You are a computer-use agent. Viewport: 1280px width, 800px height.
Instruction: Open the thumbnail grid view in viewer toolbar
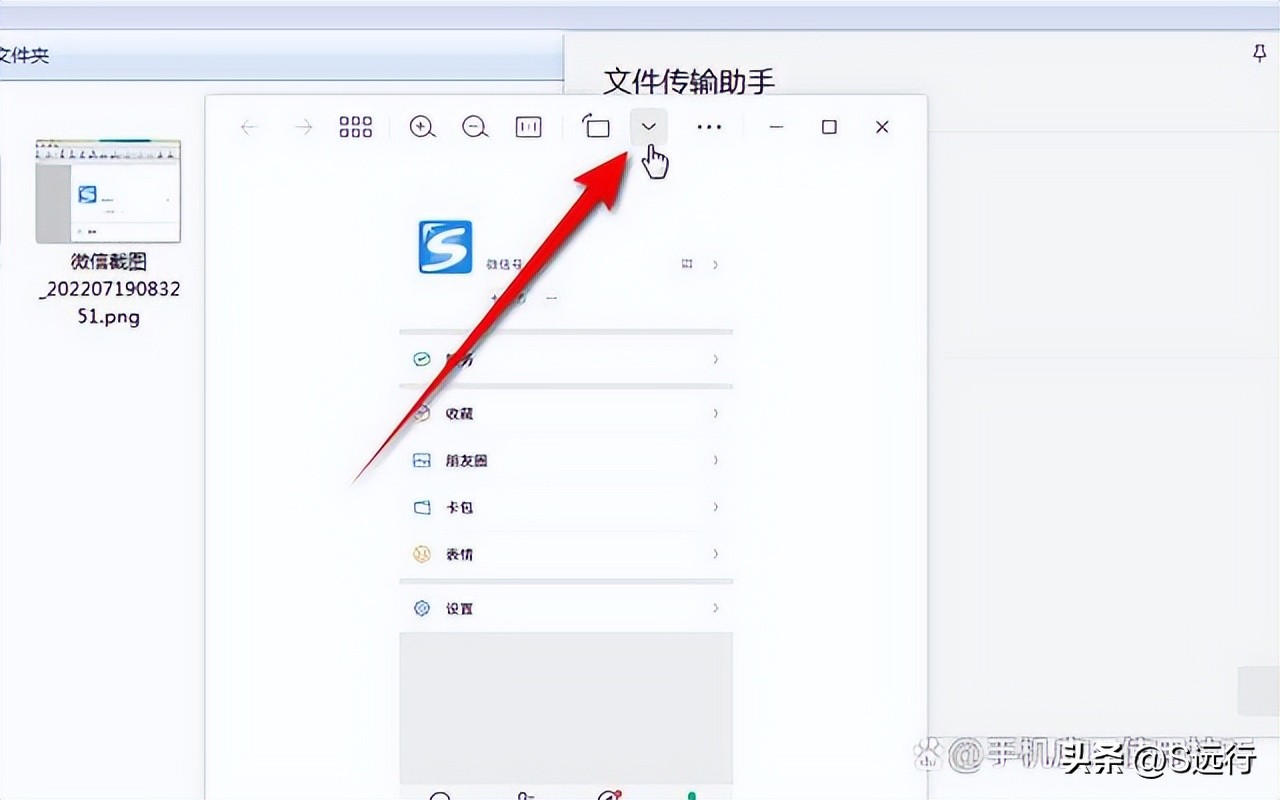pos(356,127)
